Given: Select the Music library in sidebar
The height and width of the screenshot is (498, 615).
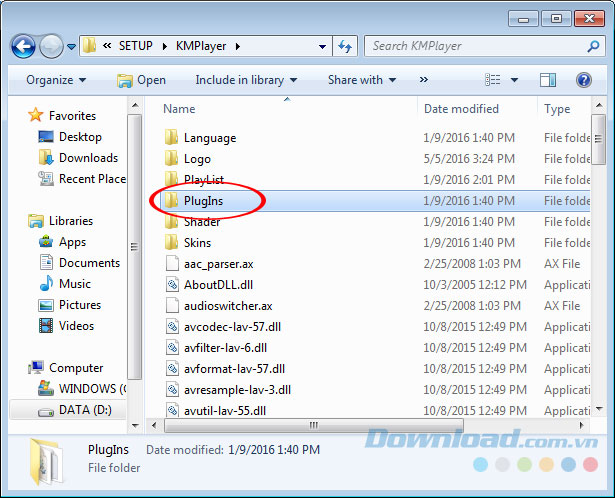Looking at the screenshot, I should 75,284.
